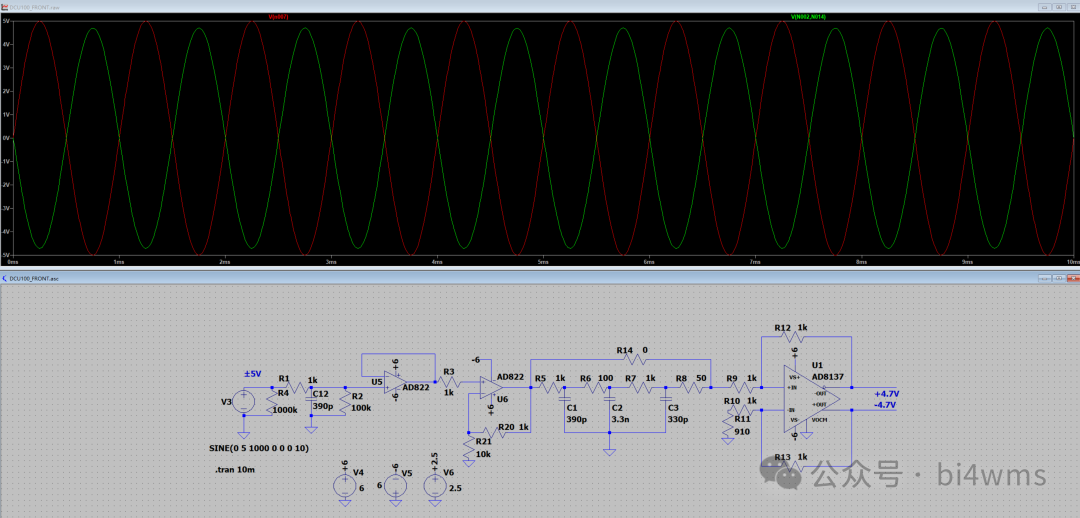This screenshot has height=518, width=1080.
Task: Click the V3 sine voltage source symbol
Action: click(x=243, y=402)
